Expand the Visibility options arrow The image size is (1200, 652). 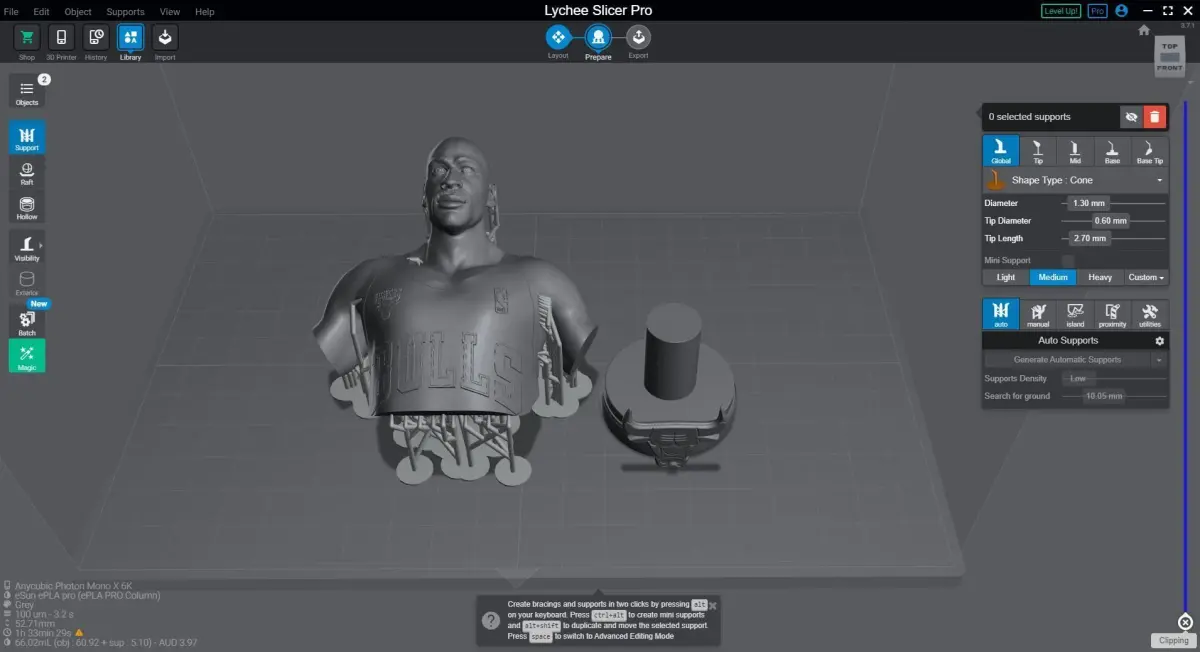41,245
